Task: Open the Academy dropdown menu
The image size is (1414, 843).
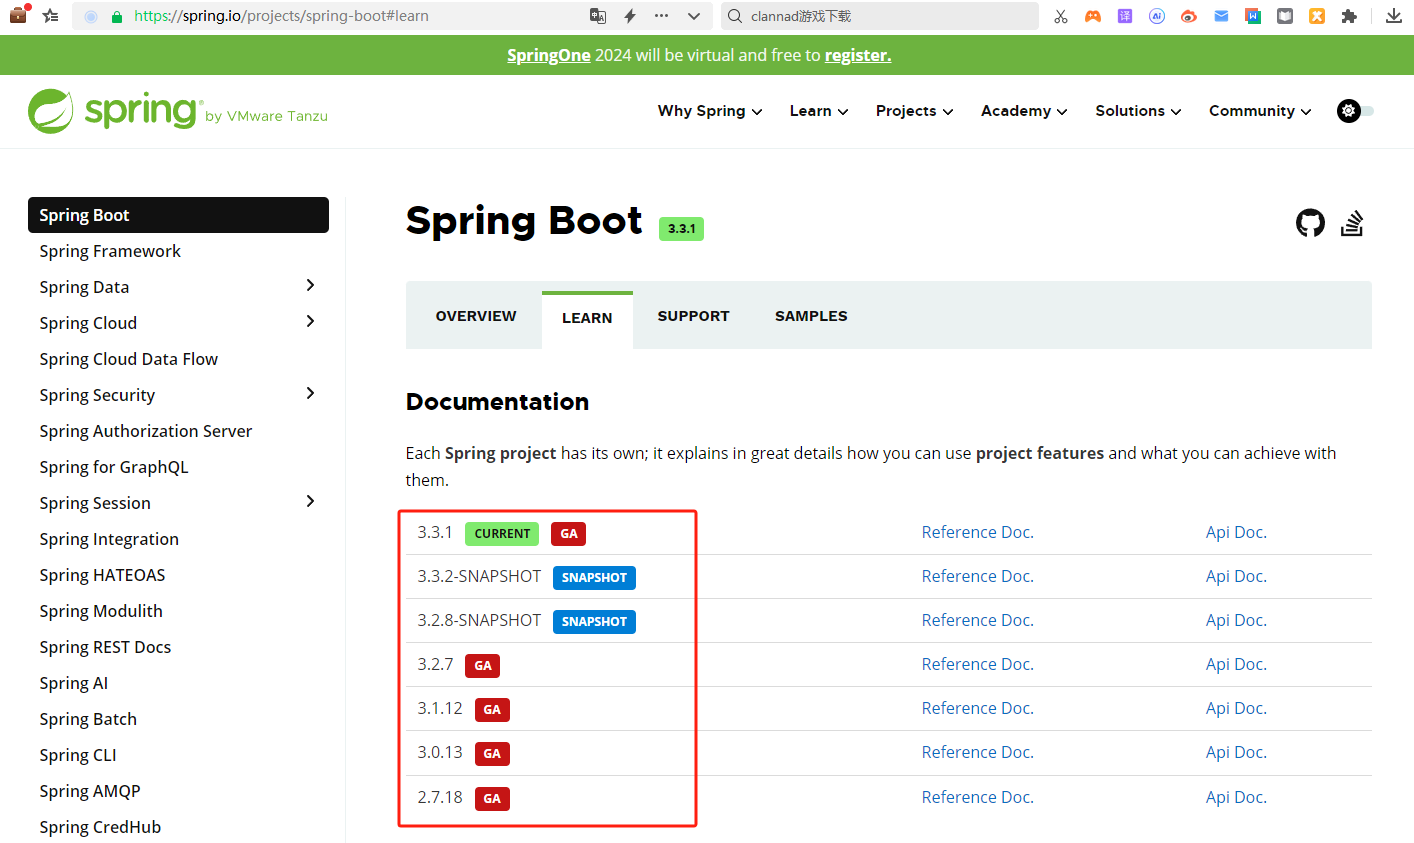Action: (x=1024, y=111)
